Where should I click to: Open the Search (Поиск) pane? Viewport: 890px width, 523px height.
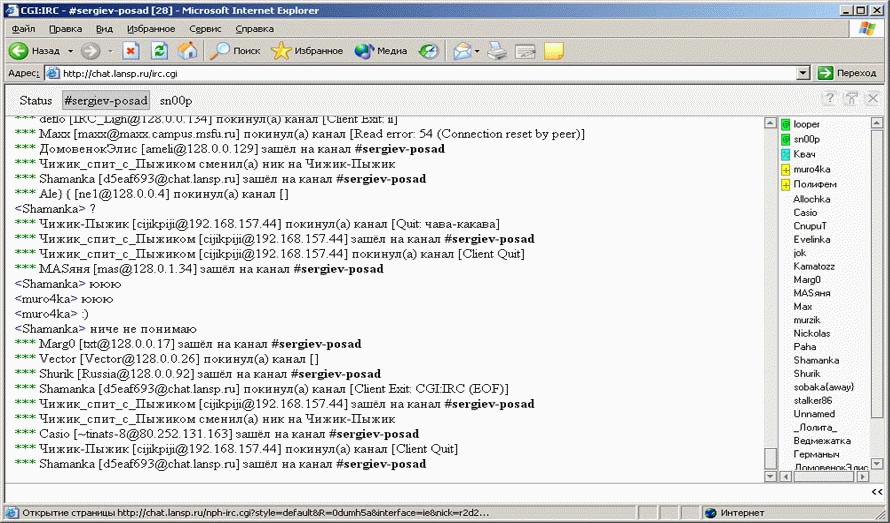pyautogui.click(x=236, y=51)
